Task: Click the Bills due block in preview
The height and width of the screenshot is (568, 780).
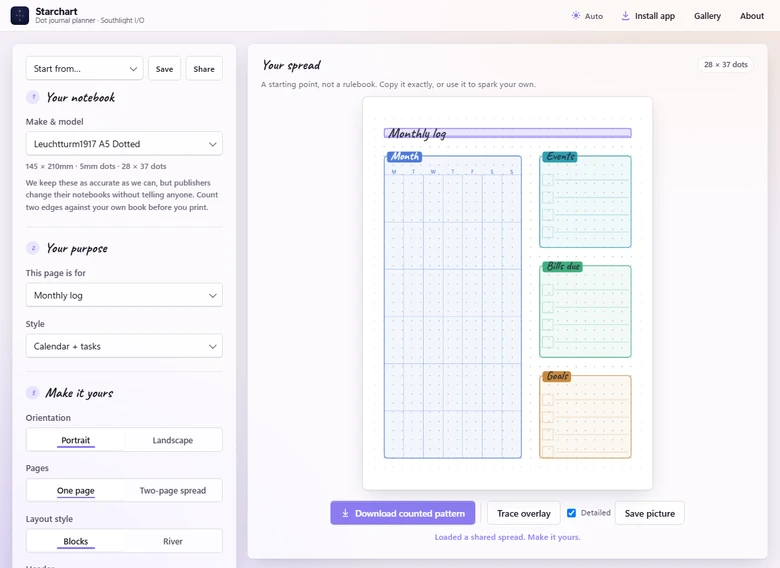Action: coord(585,311)
